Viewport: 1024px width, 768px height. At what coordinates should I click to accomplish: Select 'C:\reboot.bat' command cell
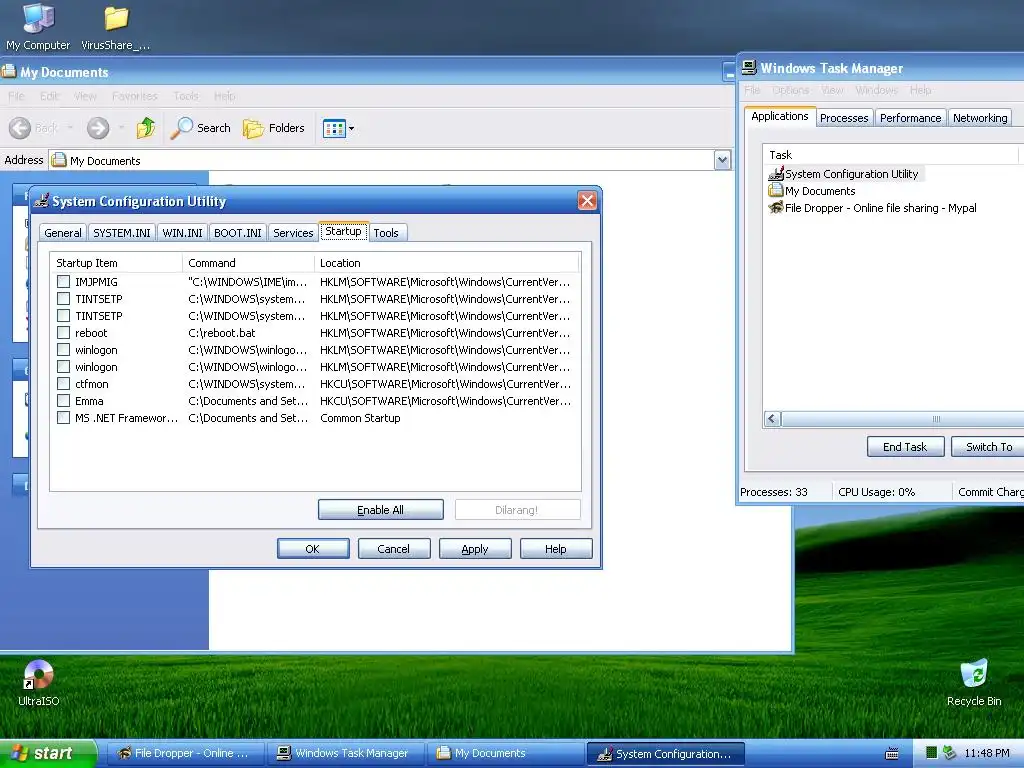tap(221, 332)
